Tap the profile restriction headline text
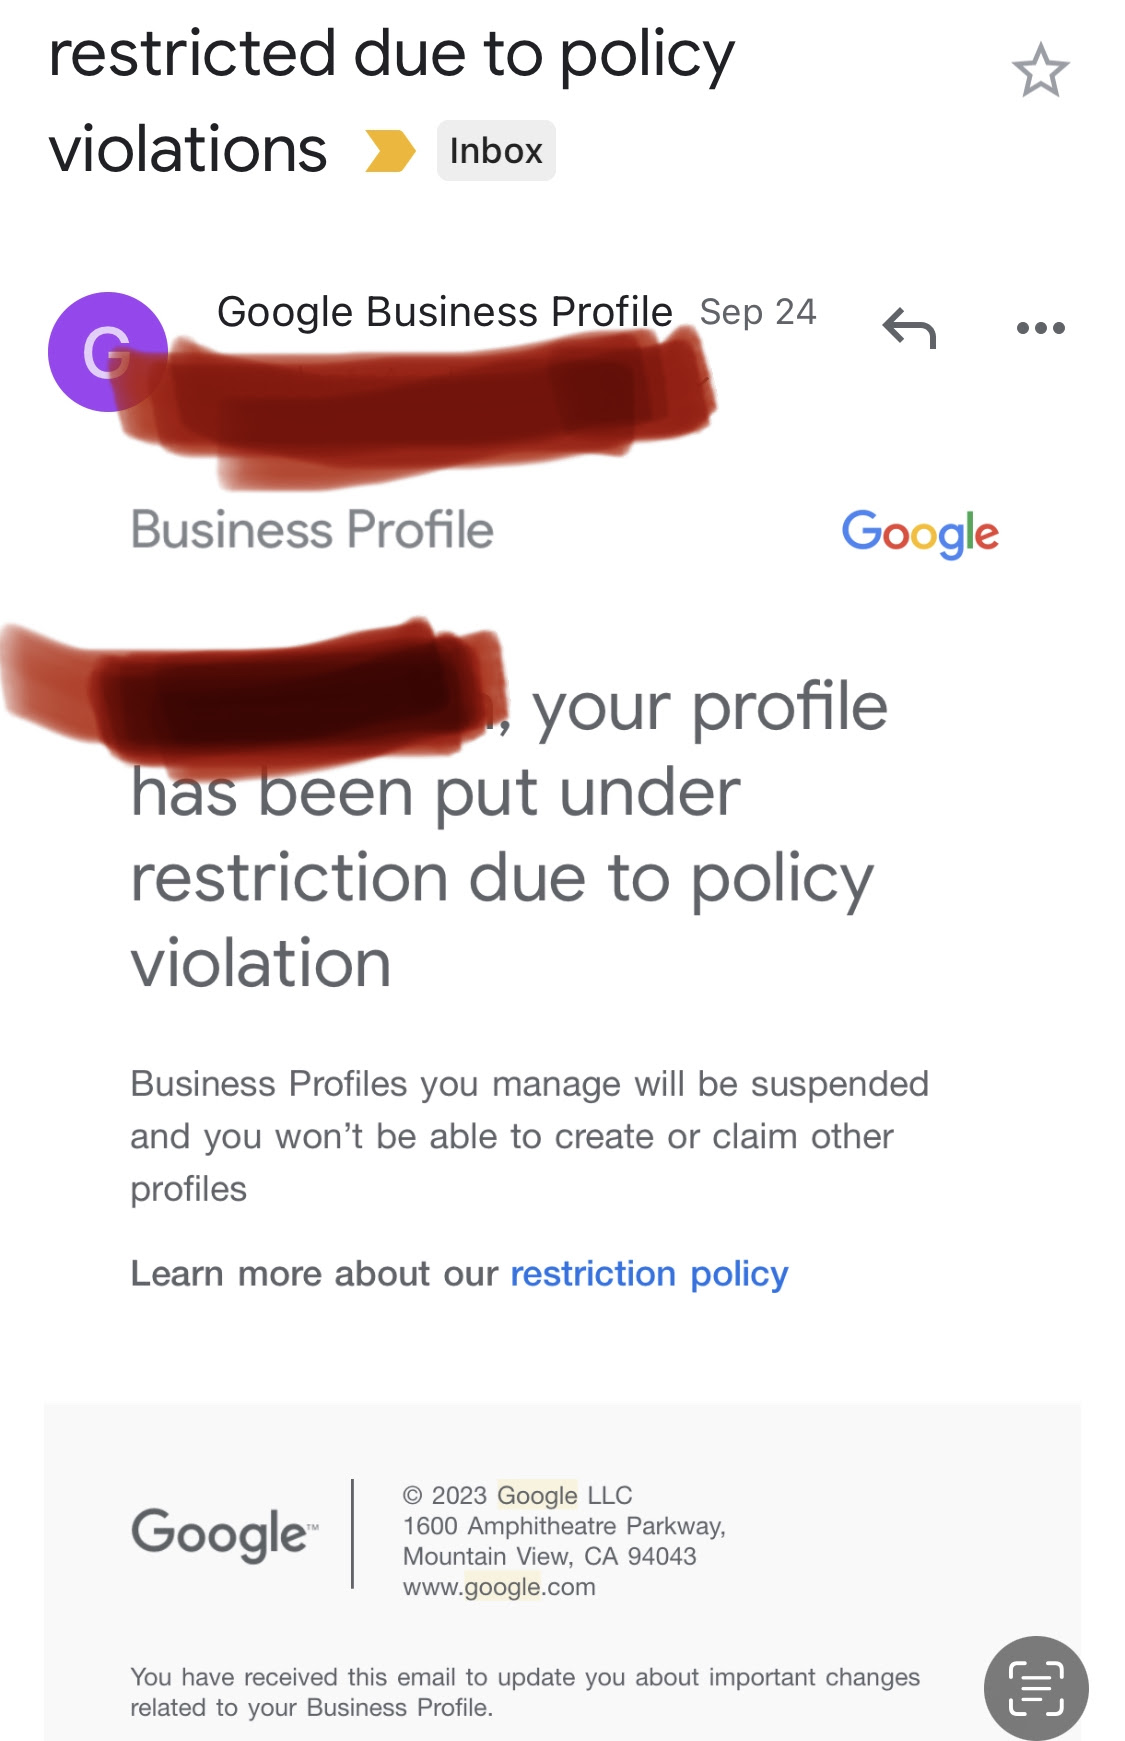Screen dimensions: 1125x1741 coord(509,835)
